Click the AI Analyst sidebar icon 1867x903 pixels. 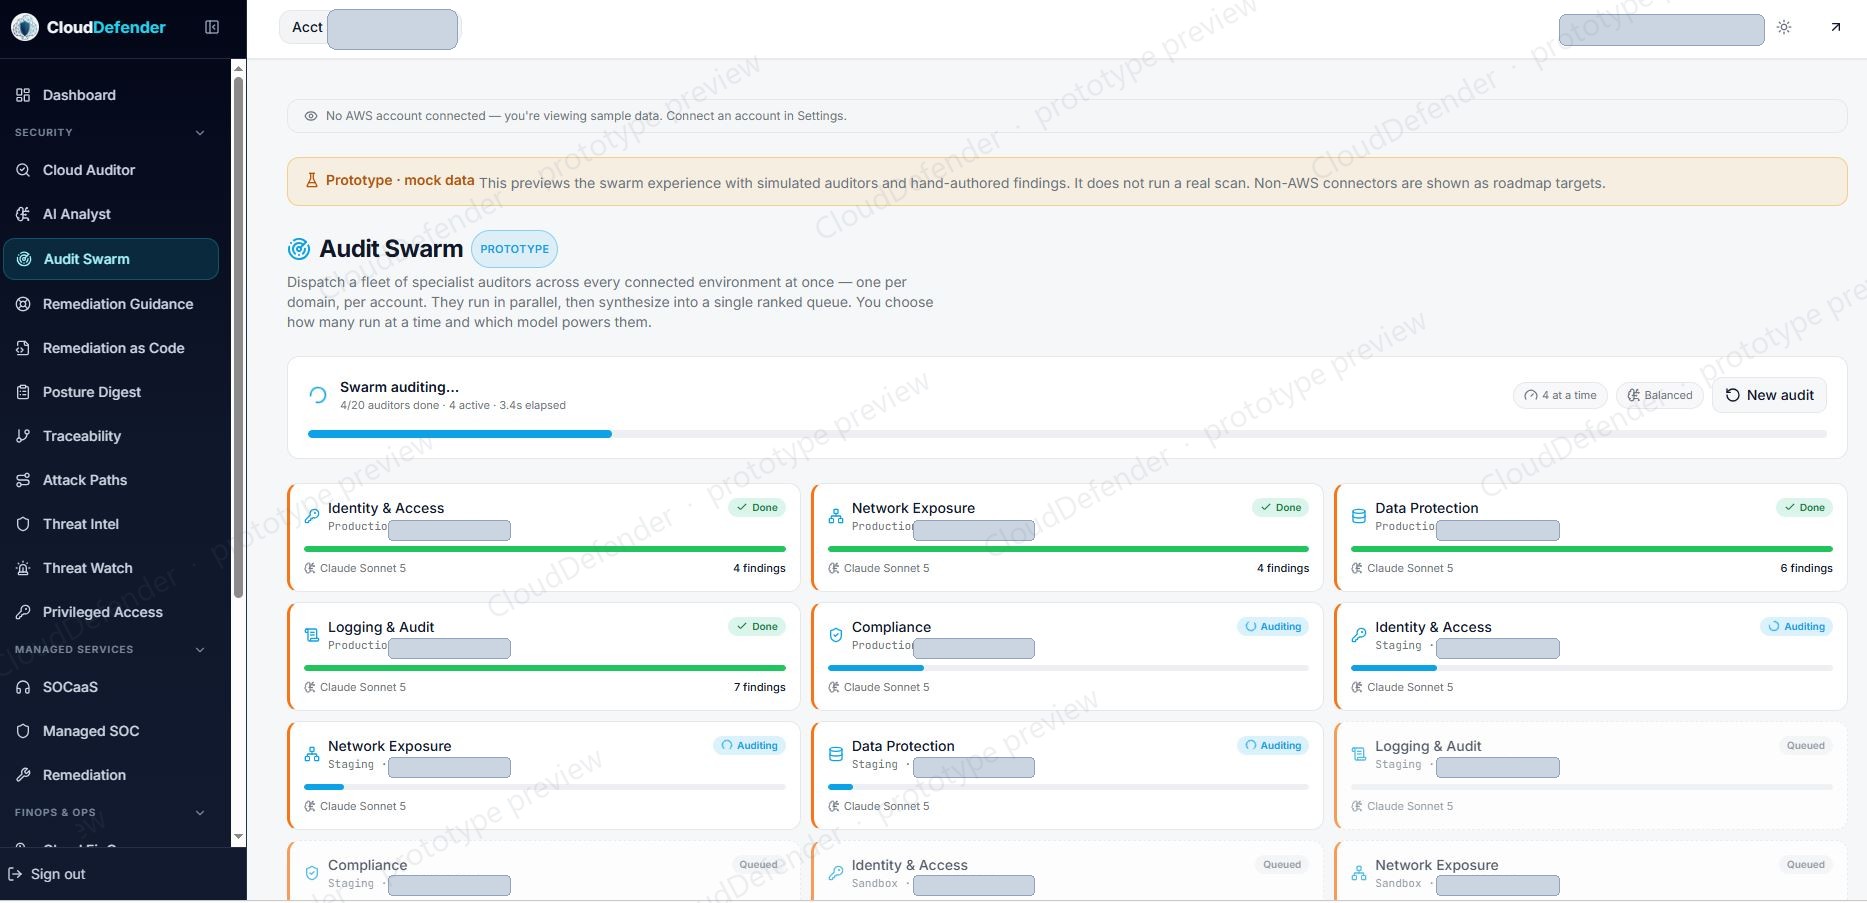(23, 214)
